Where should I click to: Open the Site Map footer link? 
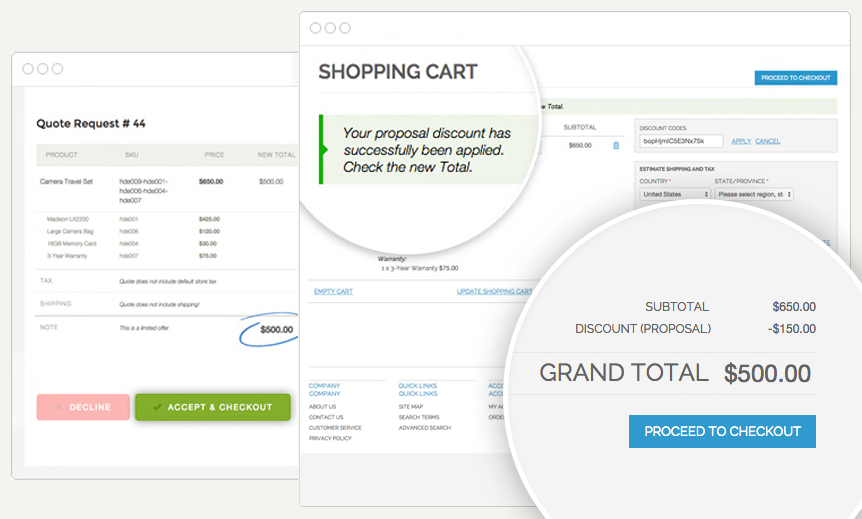point(411,407)
